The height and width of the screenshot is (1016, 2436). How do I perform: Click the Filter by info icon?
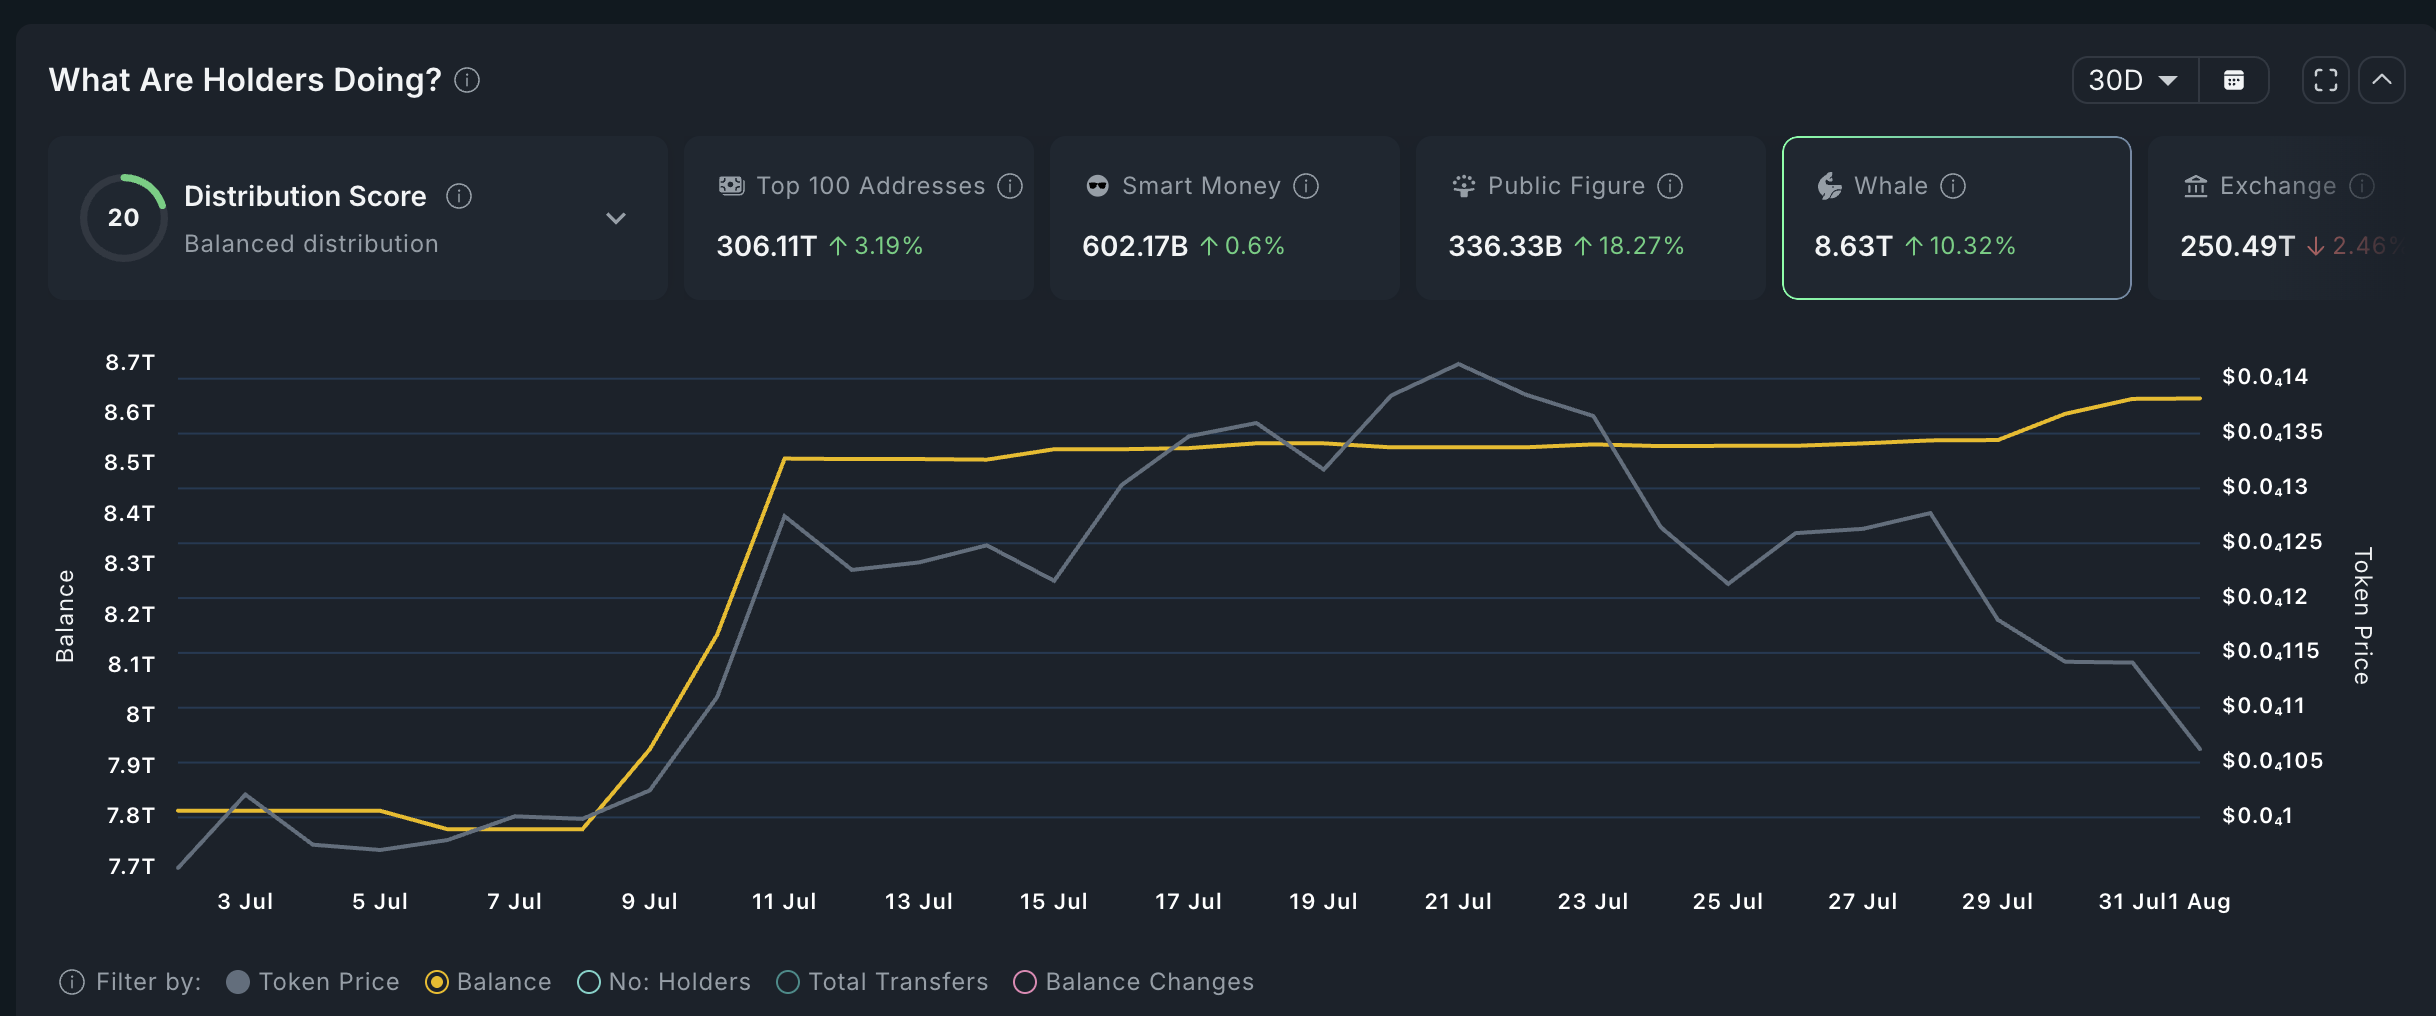point(72,982)
